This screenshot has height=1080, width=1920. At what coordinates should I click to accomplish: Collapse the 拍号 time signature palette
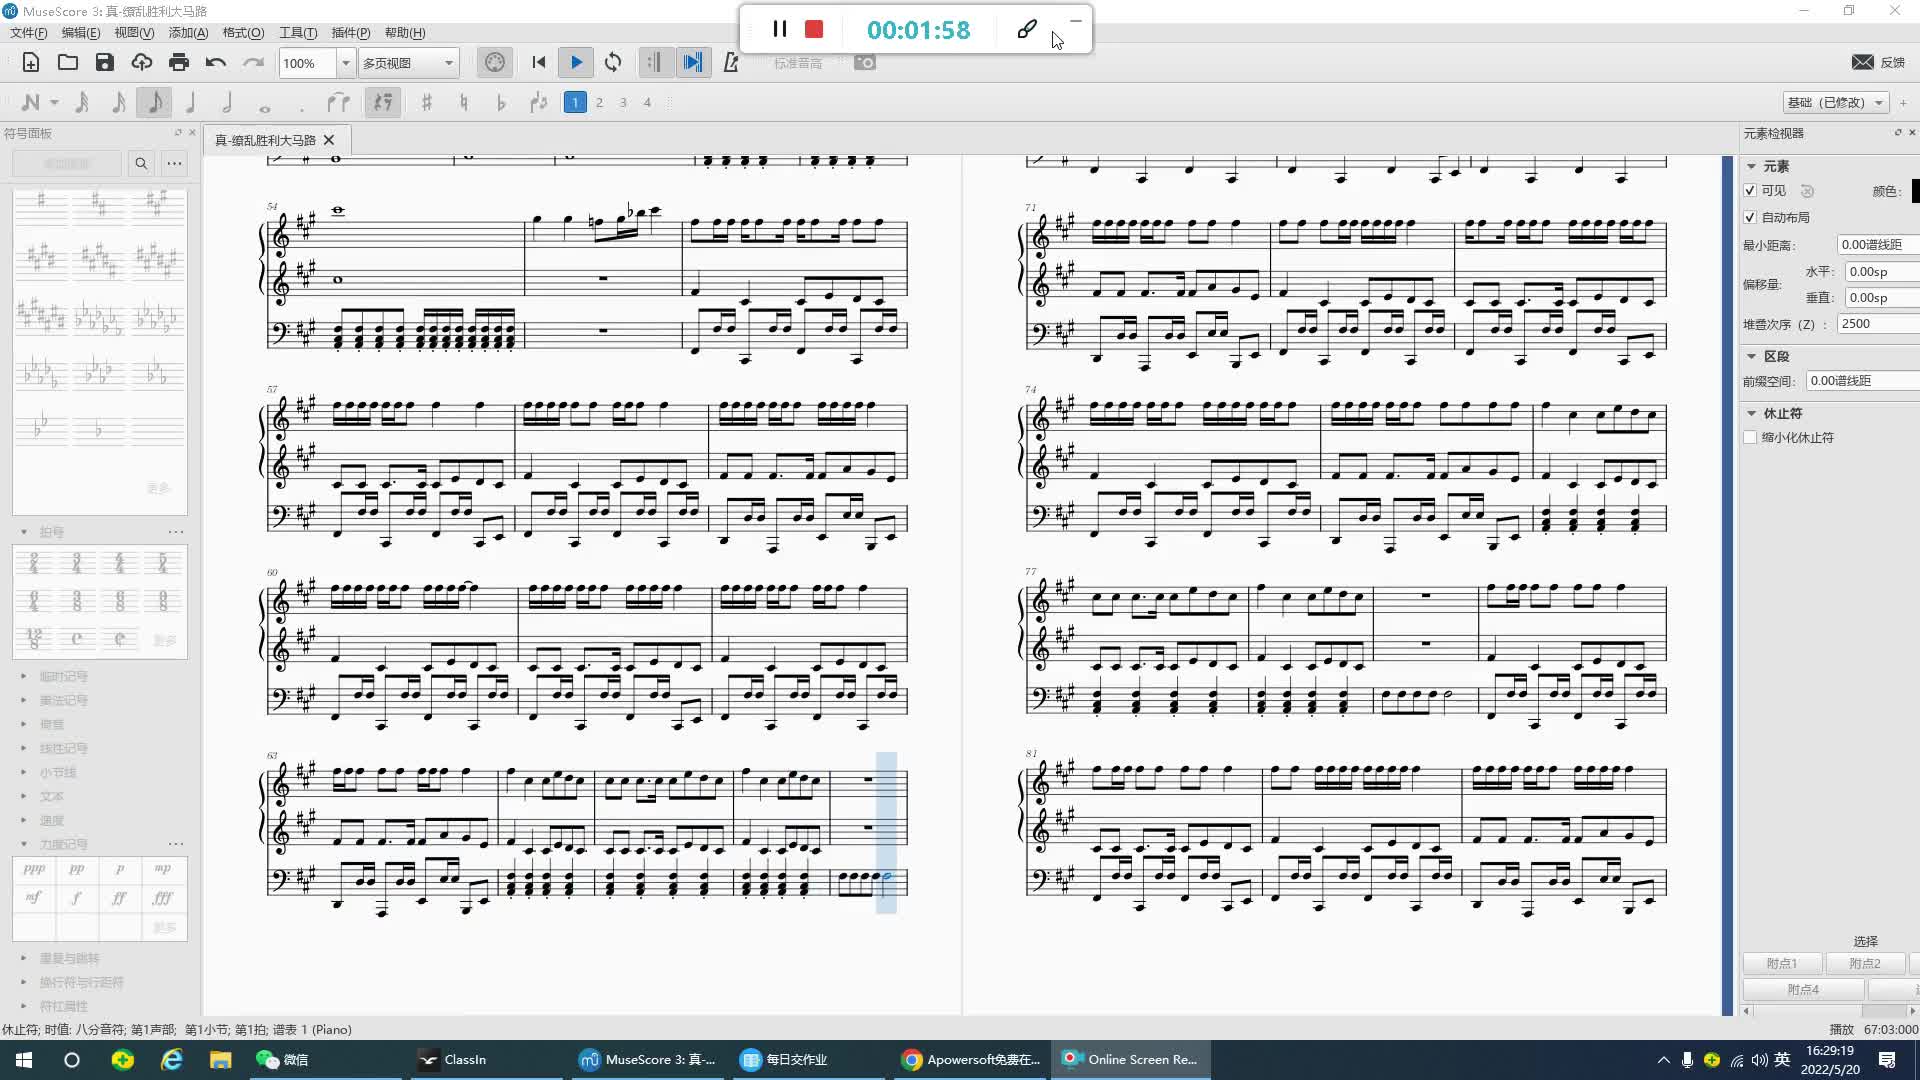24,532
